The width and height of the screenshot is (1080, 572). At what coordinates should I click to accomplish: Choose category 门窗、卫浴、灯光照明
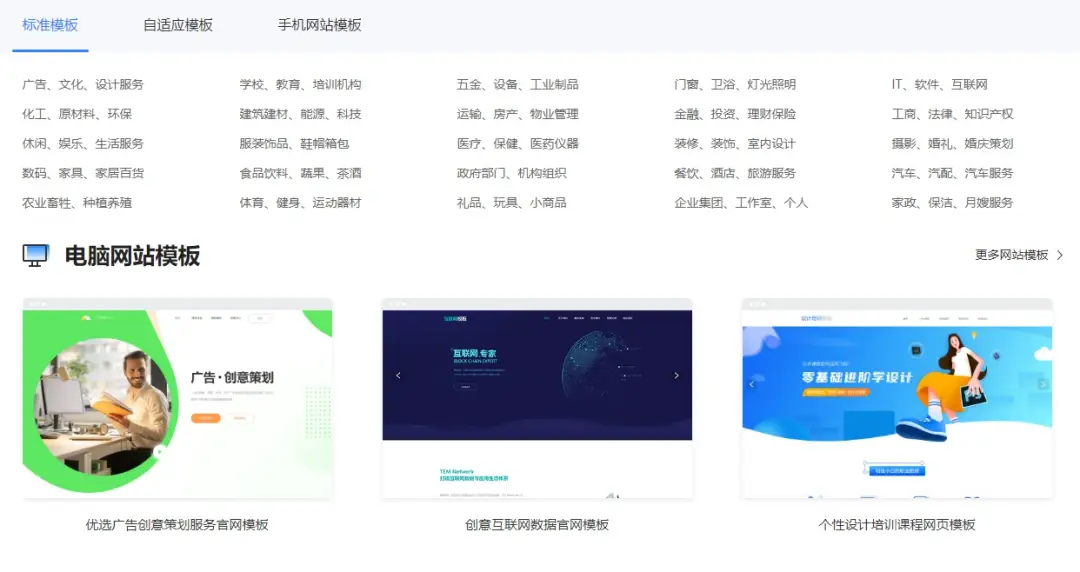pos(735,85)
